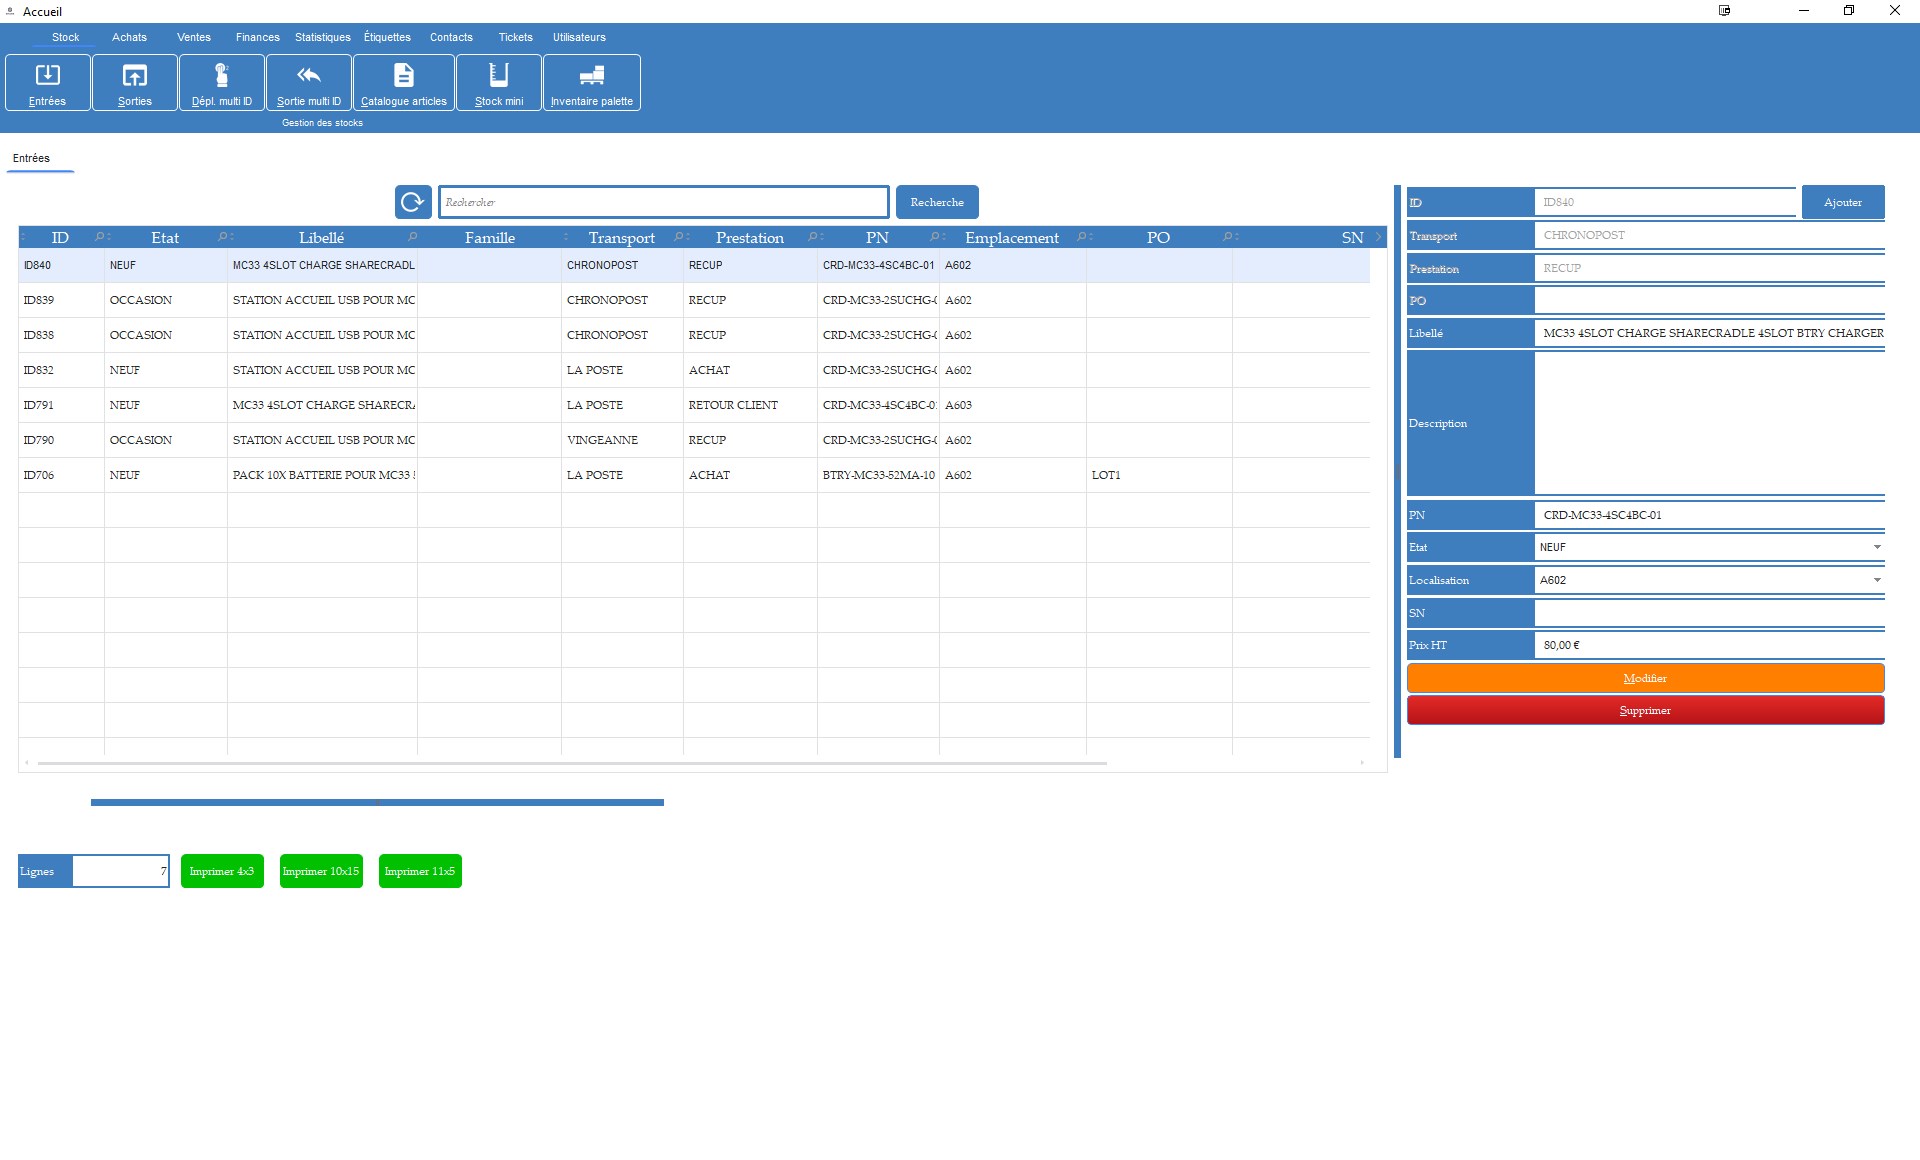Click the right arrow in the table header
The width and height of the screenshot is (1920, 1160).
click(x=1378, y=237)
